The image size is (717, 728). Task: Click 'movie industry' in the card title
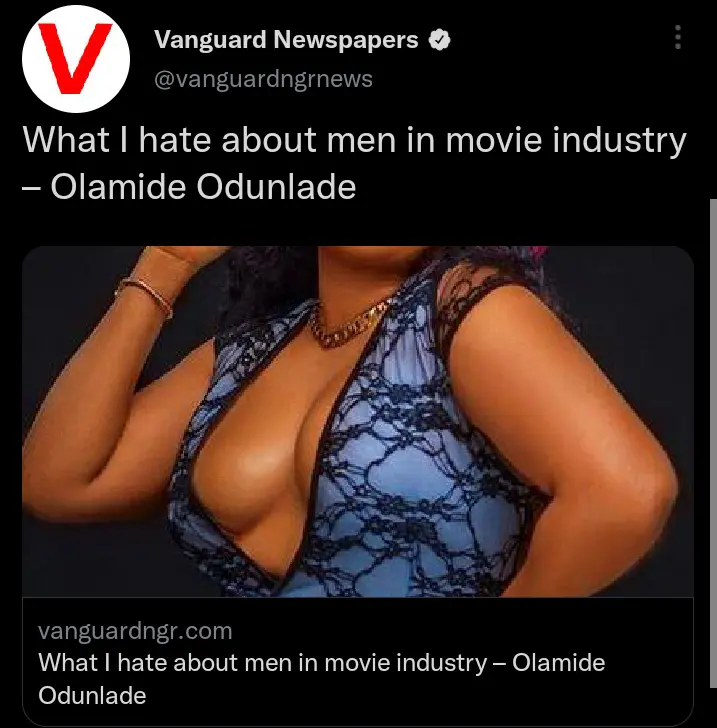(x=405, y=663)
